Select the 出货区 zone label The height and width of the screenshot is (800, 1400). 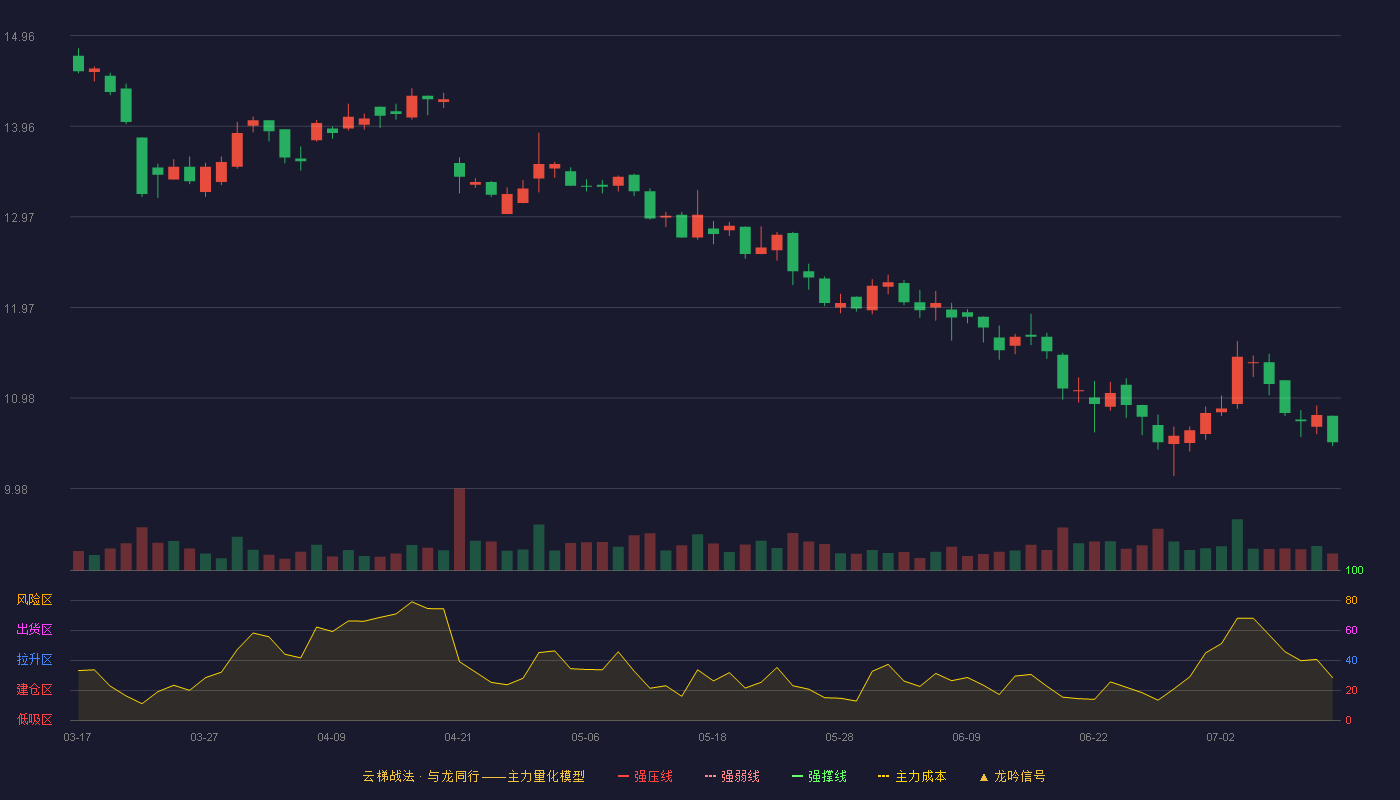coord(35,630)
